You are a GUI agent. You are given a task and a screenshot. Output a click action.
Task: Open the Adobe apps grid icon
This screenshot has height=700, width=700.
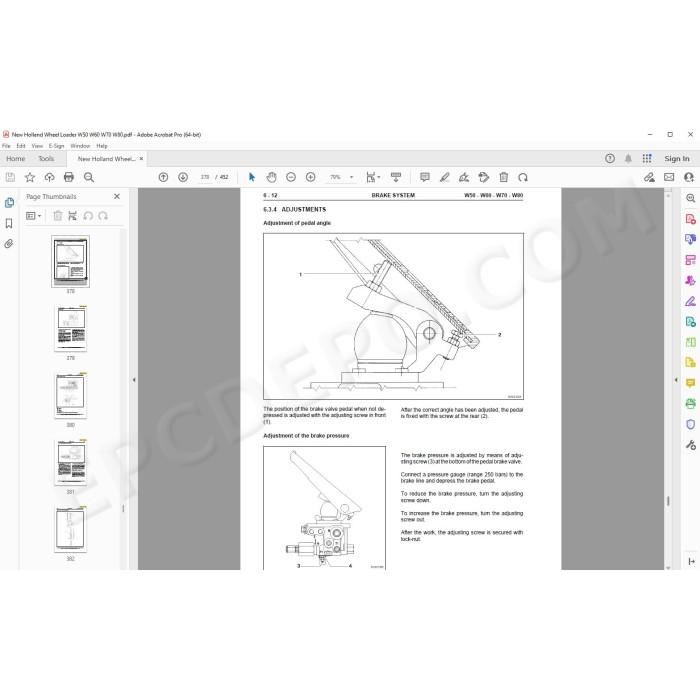point(647,158)
